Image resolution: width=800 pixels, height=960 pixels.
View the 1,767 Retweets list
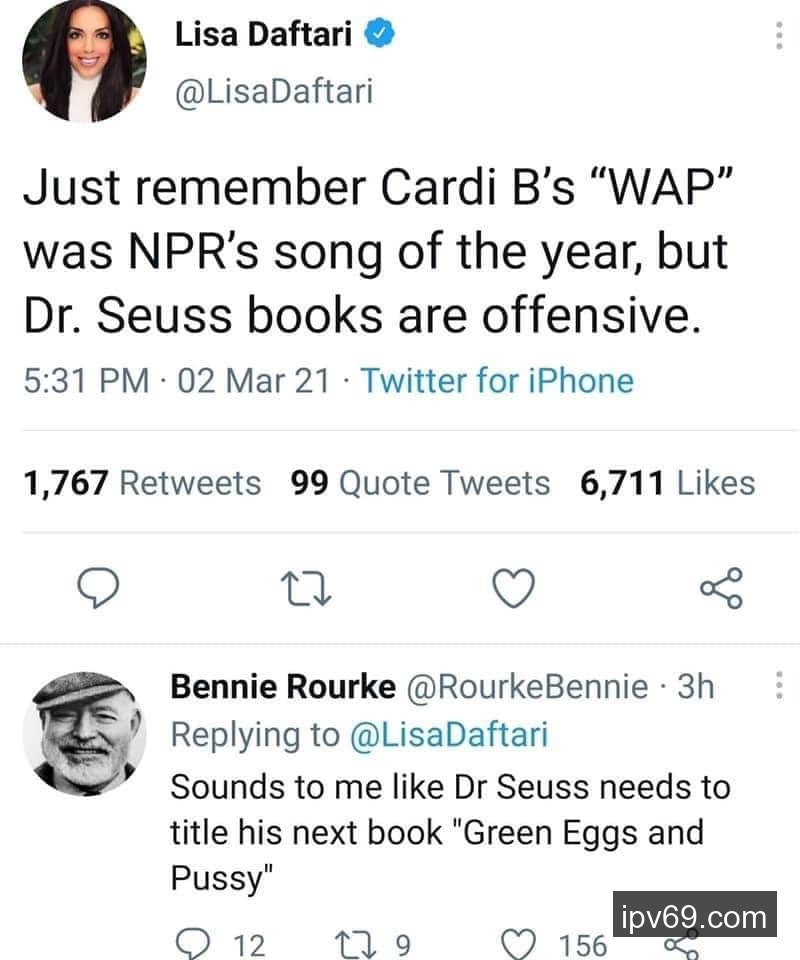141,483
